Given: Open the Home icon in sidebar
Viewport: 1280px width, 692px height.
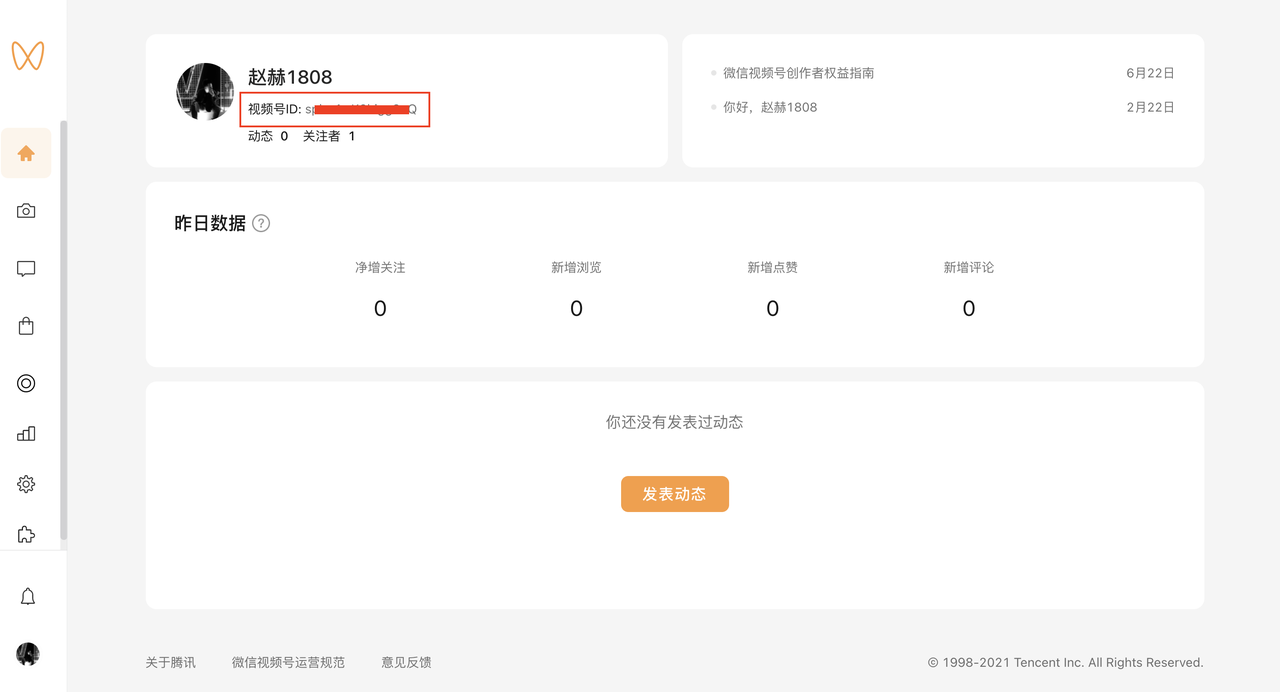Looking at the screenshot, I should pos(26,153).
